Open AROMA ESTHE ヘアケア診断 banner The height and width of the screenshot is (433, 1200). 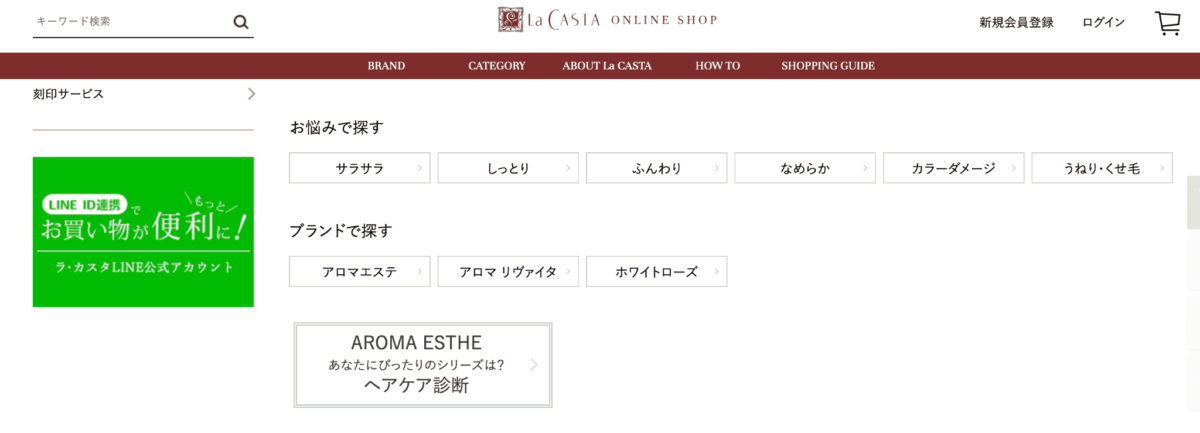[x=423, y=365]
